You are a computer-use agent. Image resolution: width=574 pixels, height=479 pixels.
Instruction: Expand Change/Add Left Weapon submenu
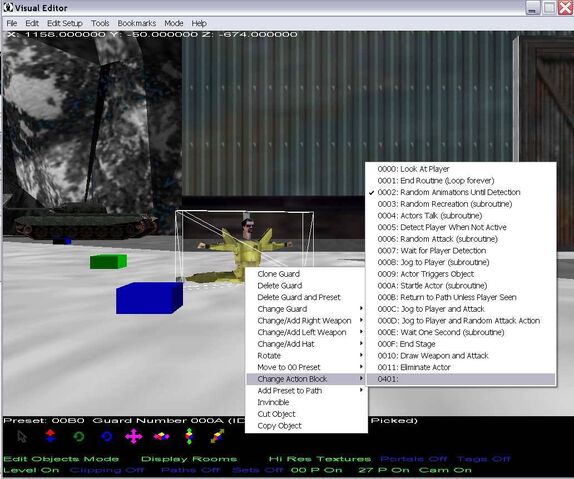pos(306,332)
